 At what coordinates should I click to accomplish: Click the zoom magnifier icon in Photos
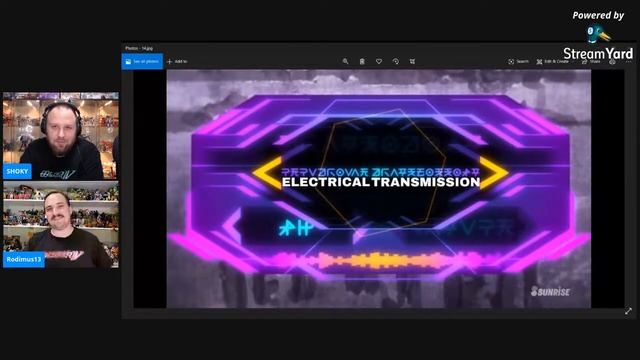point(345,61)
